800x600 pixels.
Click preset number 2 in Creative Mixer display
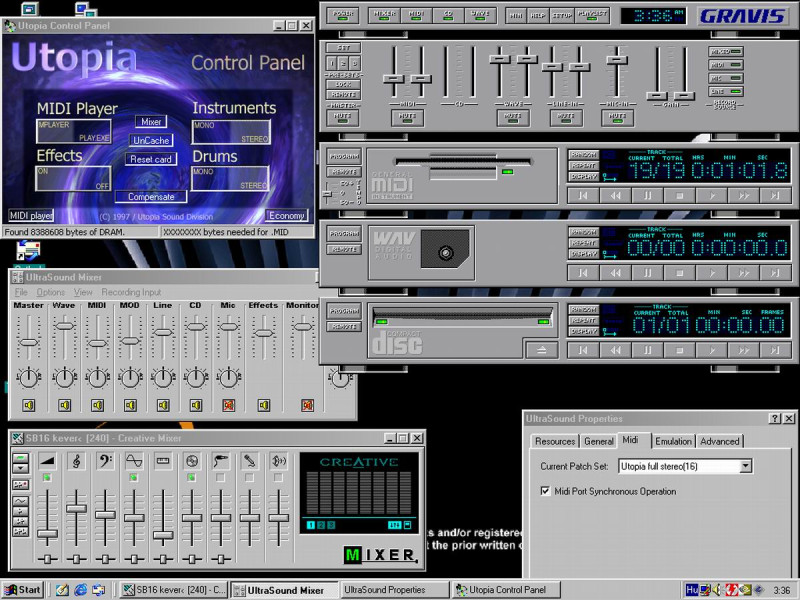321,525
